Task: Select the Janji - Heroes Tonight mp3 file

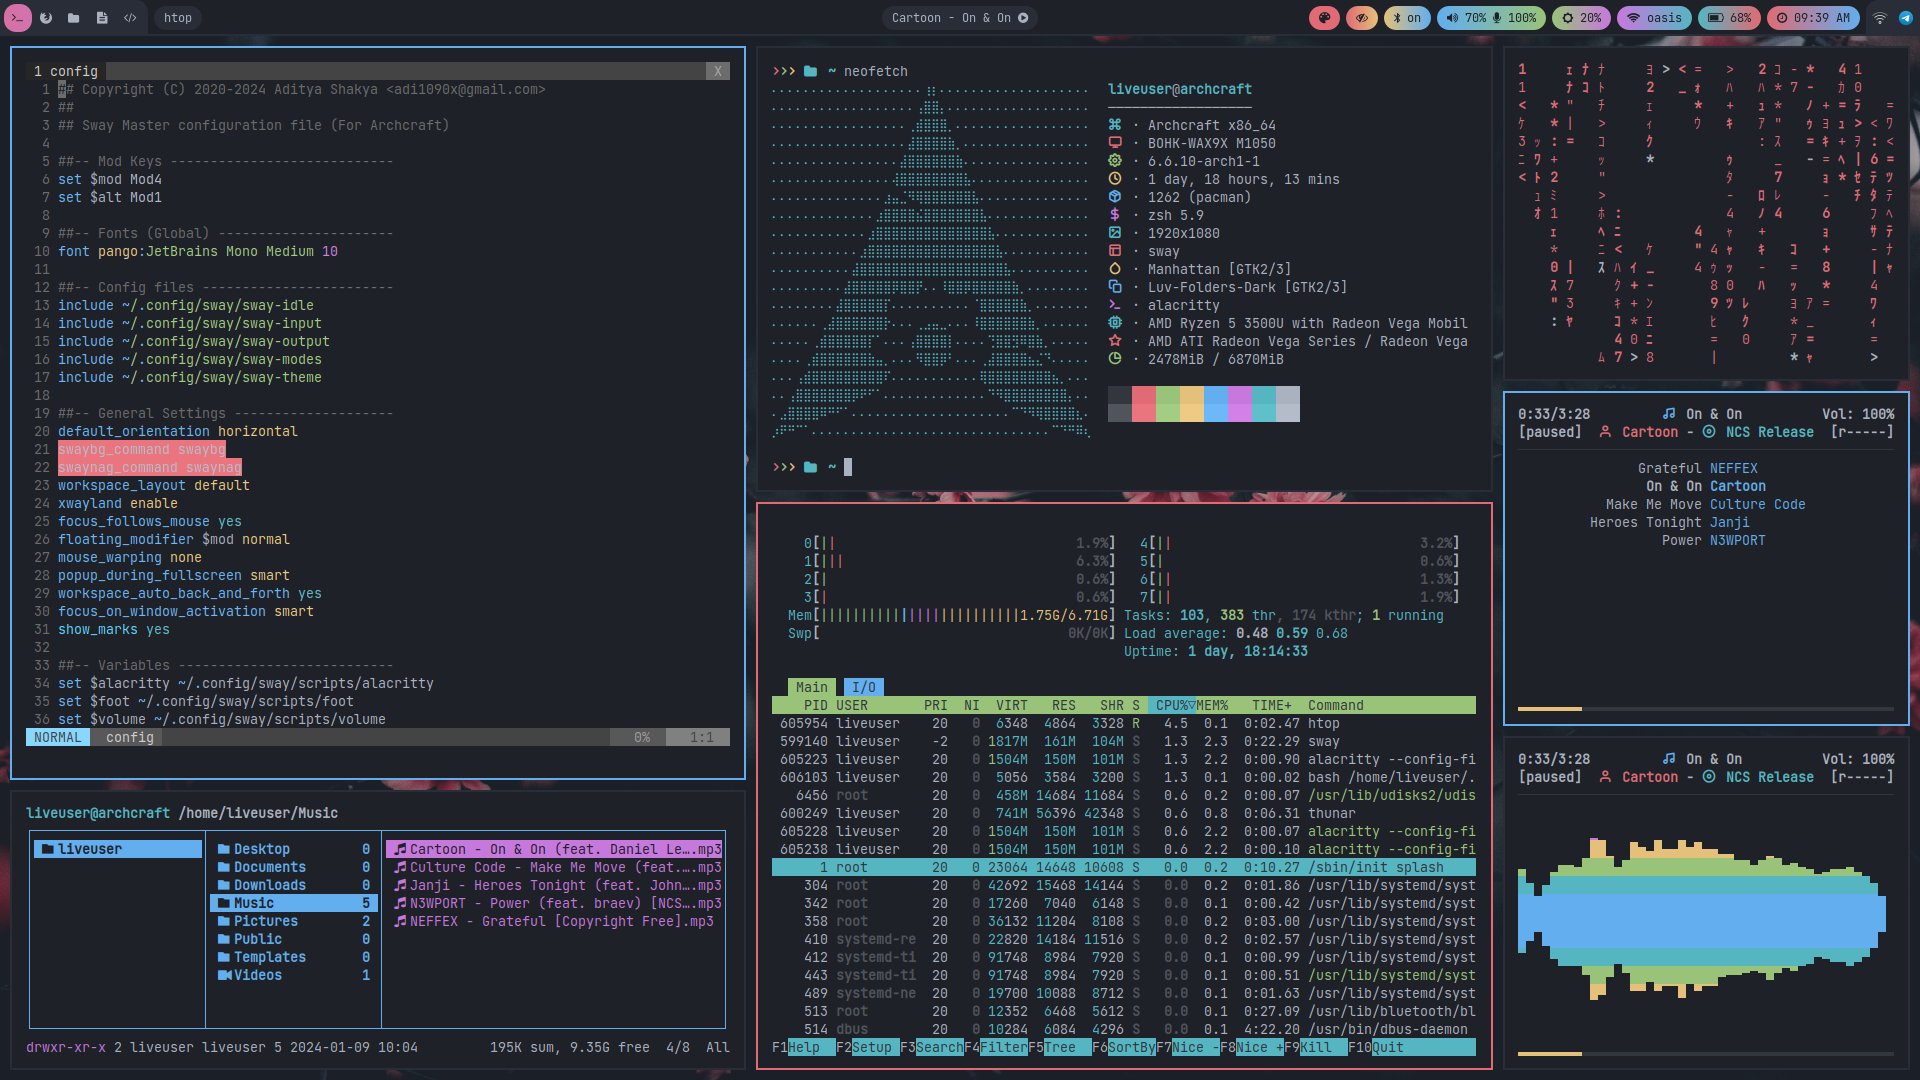Action: 556,885
